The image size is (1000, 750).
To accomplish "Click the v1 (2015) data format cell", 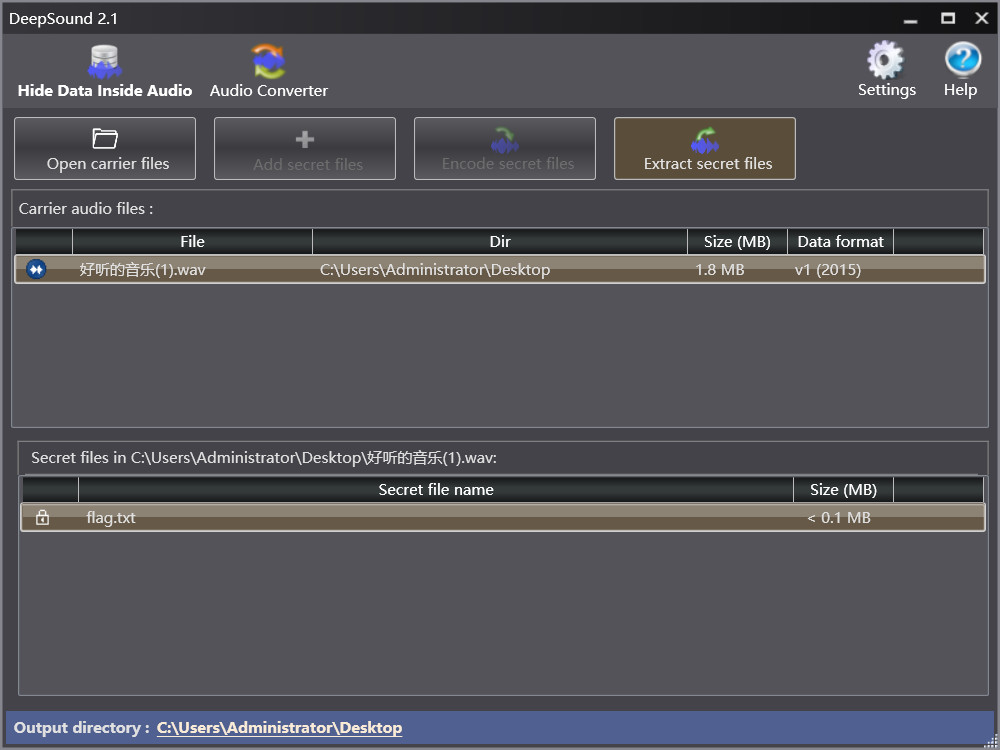I will 828,270.
